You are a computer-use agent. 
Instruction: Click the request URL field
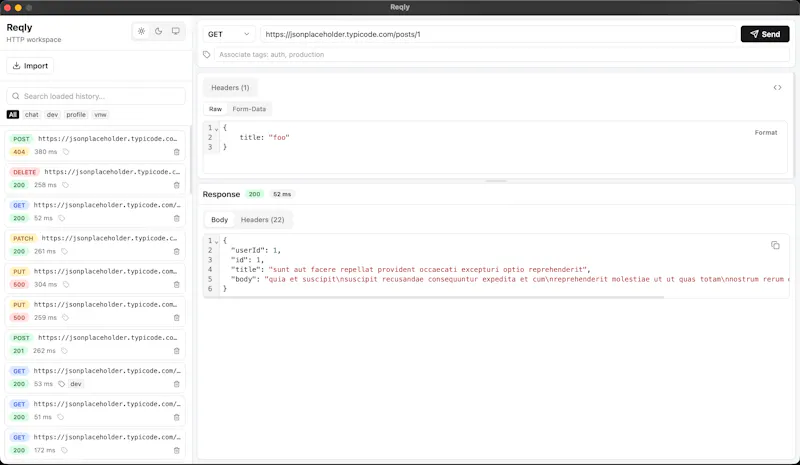coord(498,34)
